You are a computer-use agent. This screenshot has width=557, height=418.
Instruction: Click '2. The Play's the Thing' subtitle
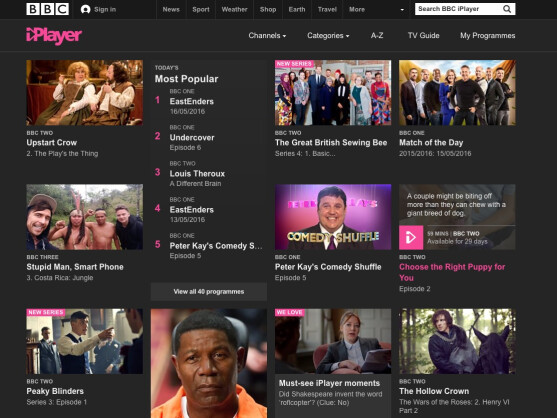[62, 154]
